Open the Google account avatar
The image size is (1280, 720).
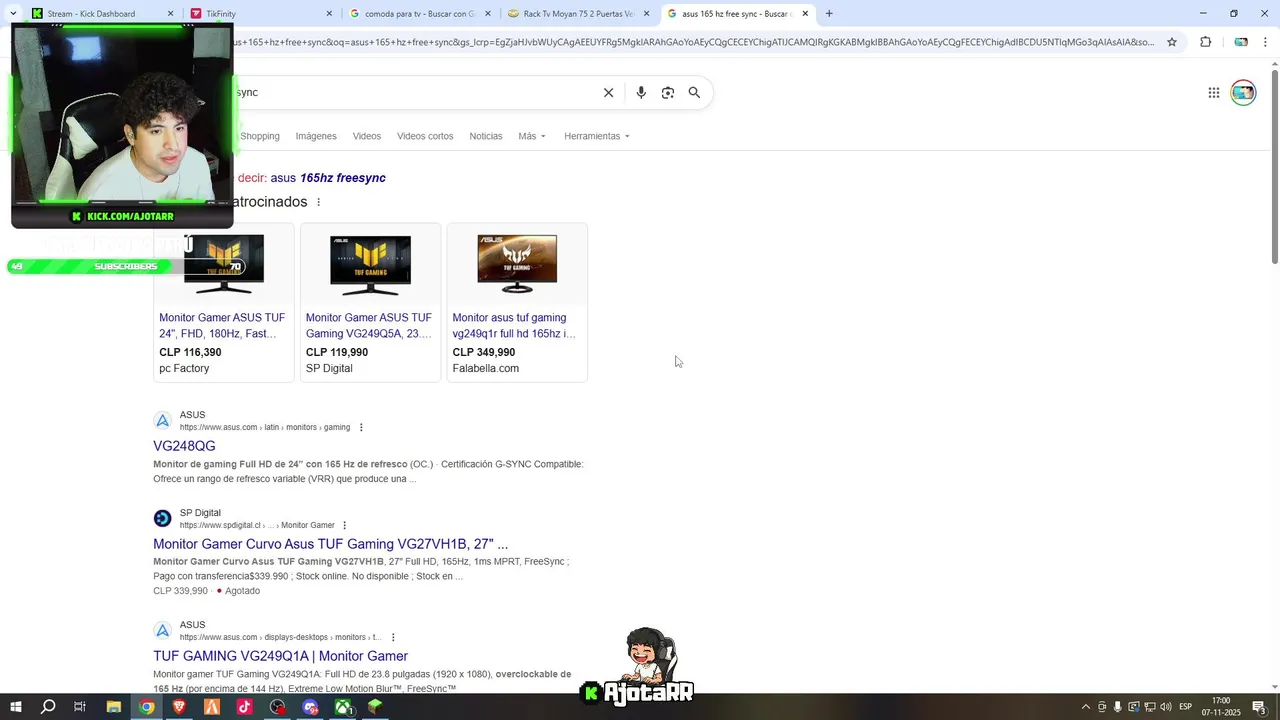click(1243, 93)
